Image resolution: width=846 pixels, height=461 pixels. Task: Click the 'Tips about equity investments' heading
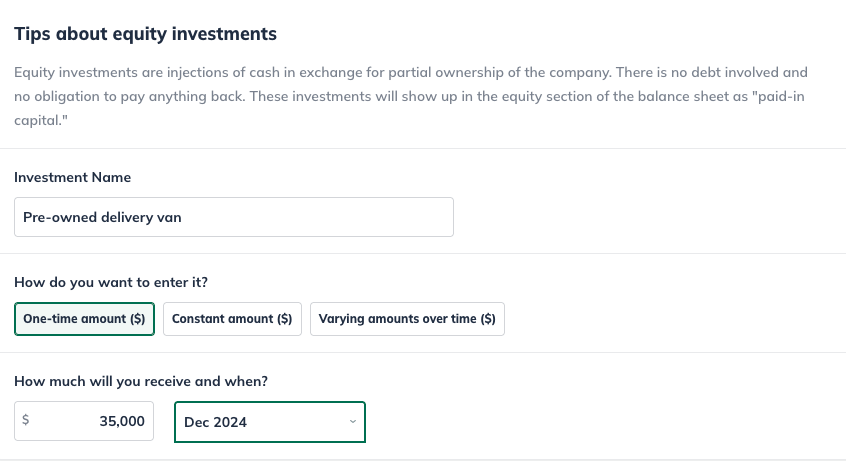coord(145,34)
